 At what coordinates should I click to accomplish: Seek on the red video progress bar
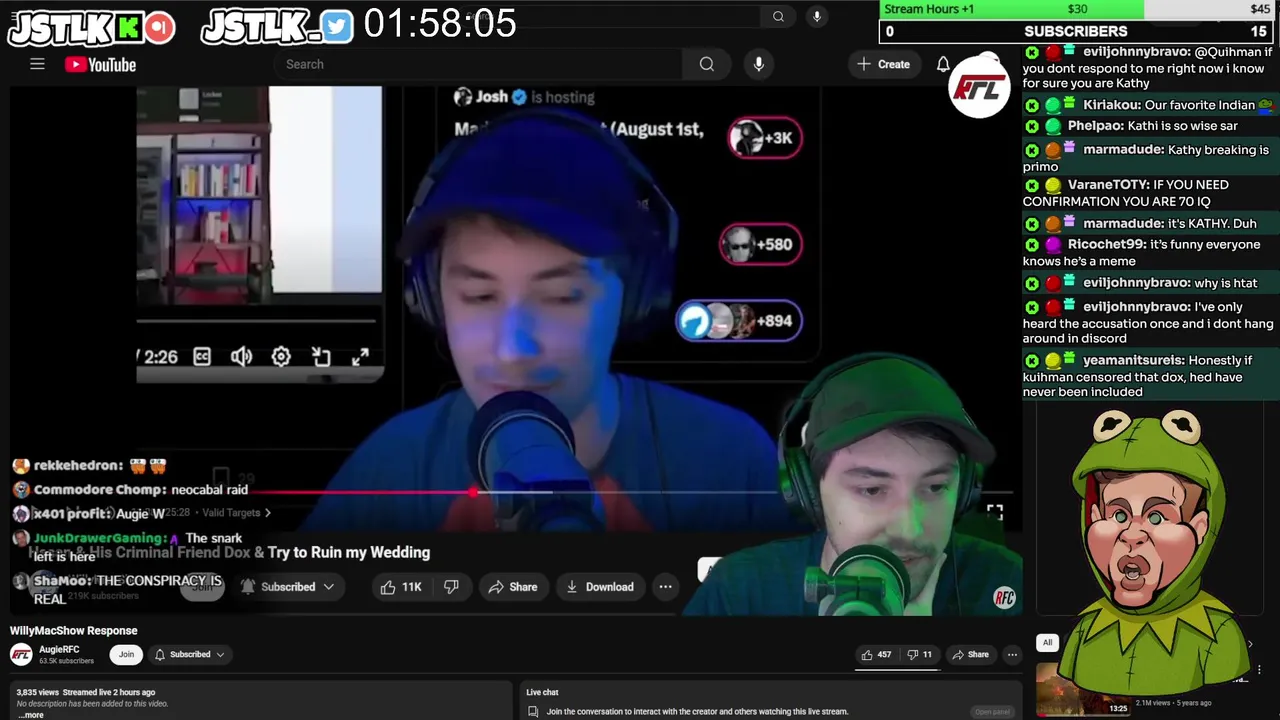pyautogui.click(x=512, y=492)
